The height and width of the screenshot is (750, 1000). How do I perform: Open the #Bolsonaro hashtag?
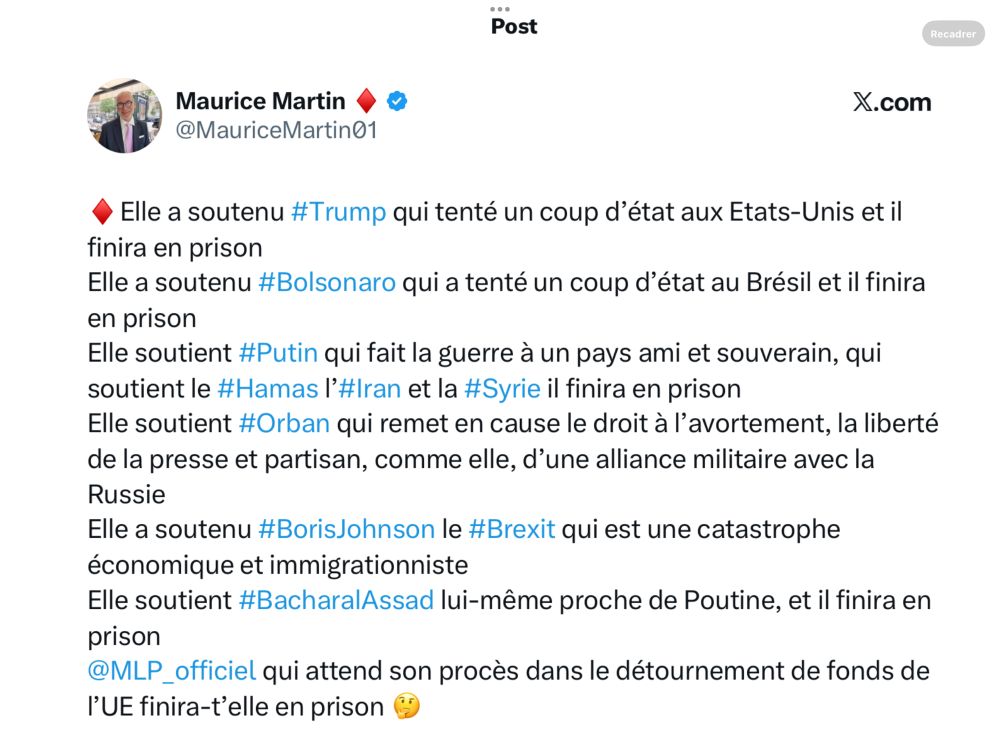coord(327,283)
